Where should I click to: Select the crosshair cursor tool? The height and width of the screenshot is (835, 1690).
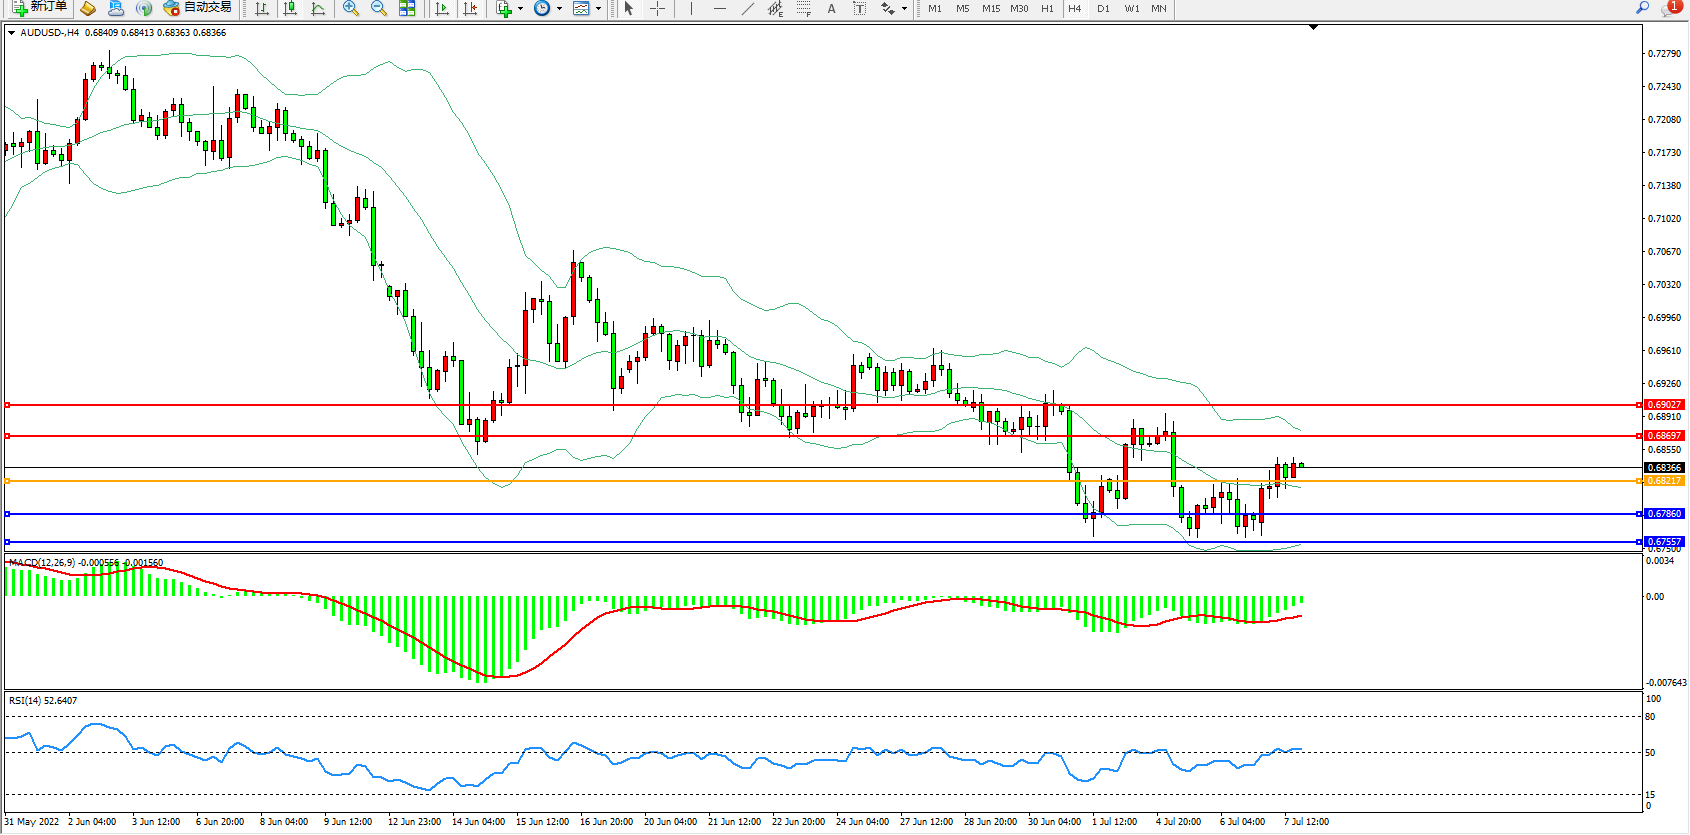coord(657,8)
